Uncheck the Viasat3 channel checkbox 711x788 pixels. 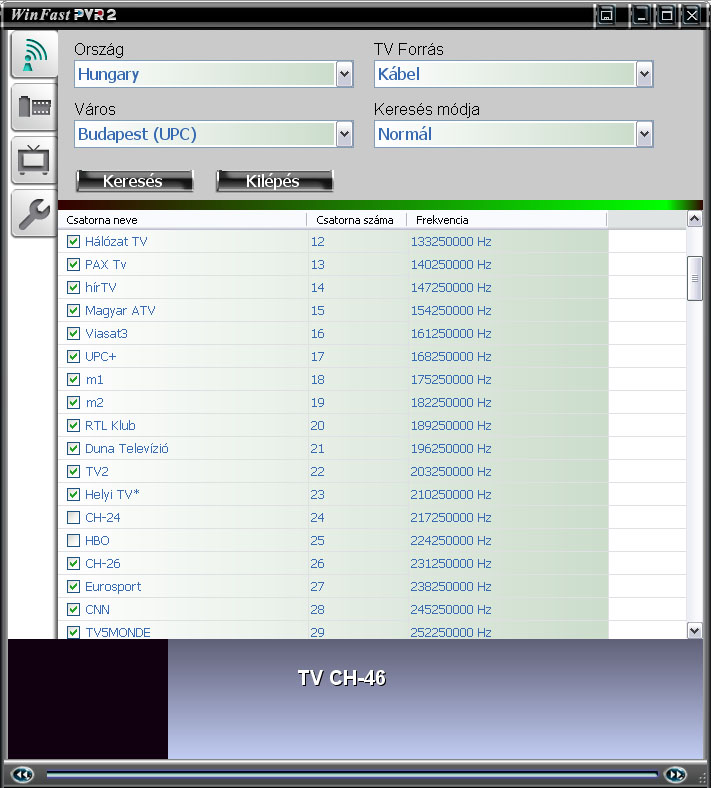pyautogui.click(x=73, y=334)
